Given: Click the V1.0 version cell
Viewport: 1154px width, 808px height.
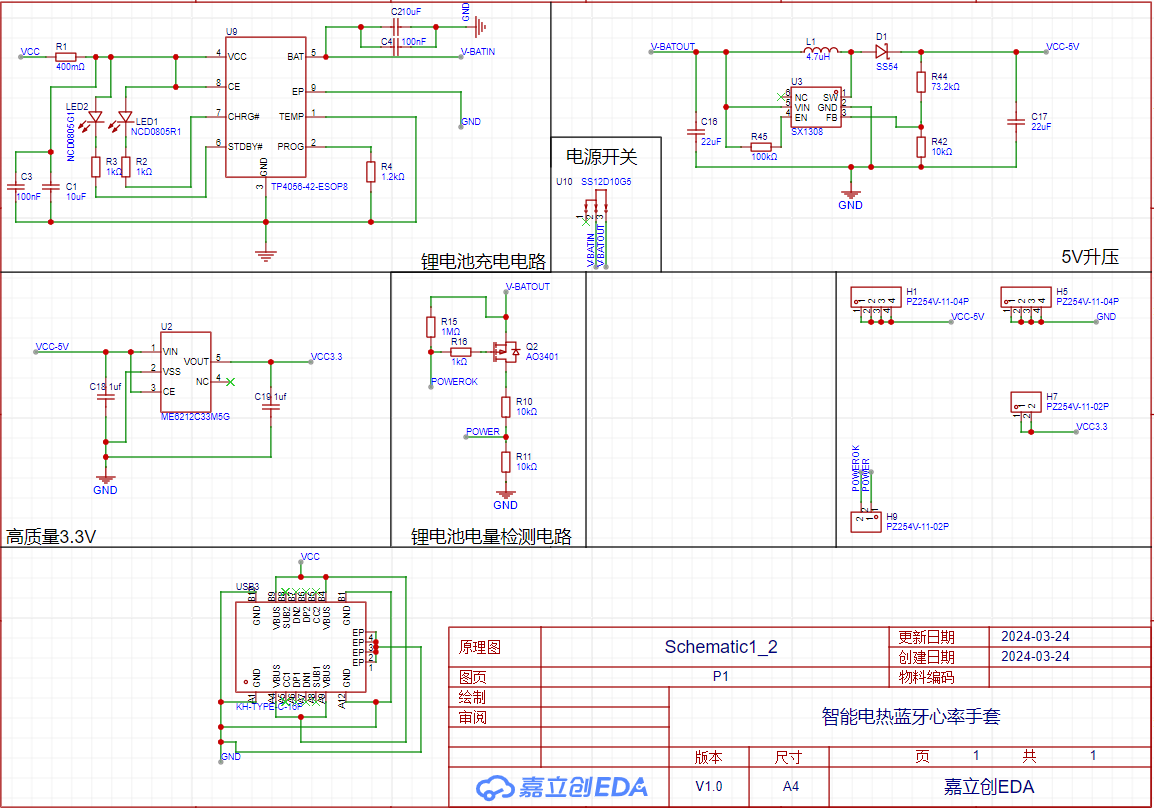Looking at the screenshot, I should (x=709, y=787).
